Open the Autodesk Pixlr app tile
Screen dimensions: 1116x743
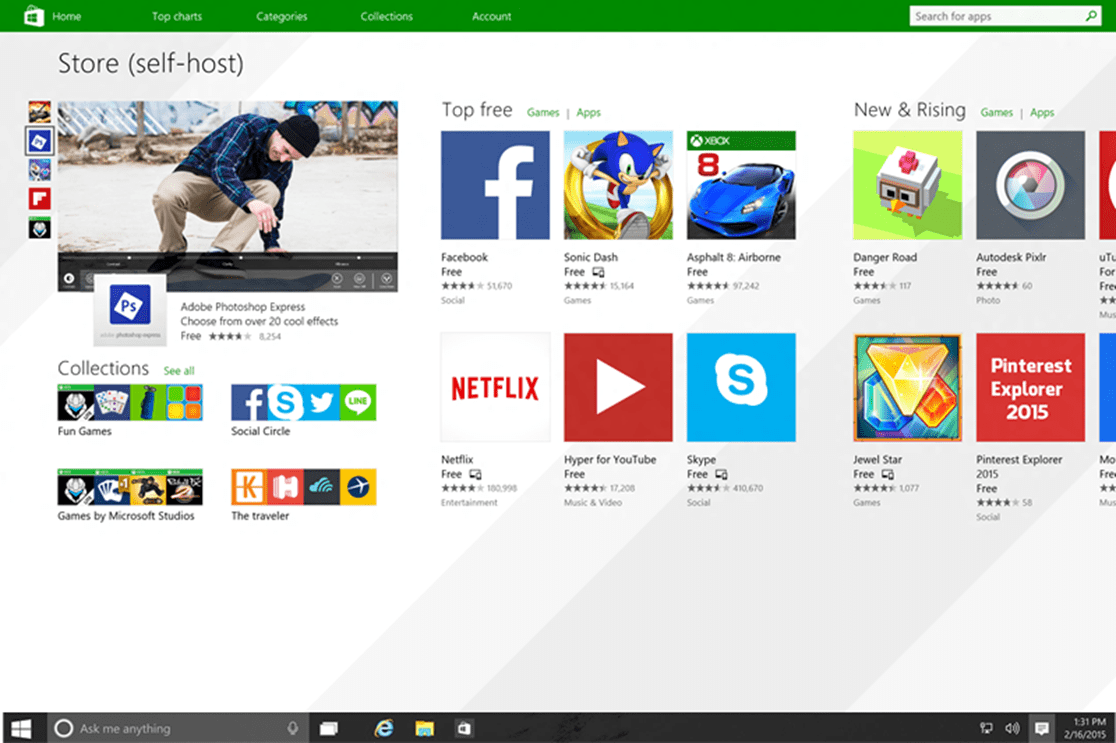(x=1030, y=185)
